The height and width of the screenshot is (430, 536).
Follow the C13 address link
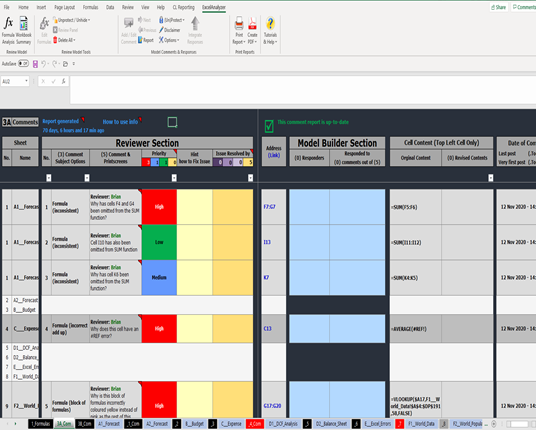[267, 328]
